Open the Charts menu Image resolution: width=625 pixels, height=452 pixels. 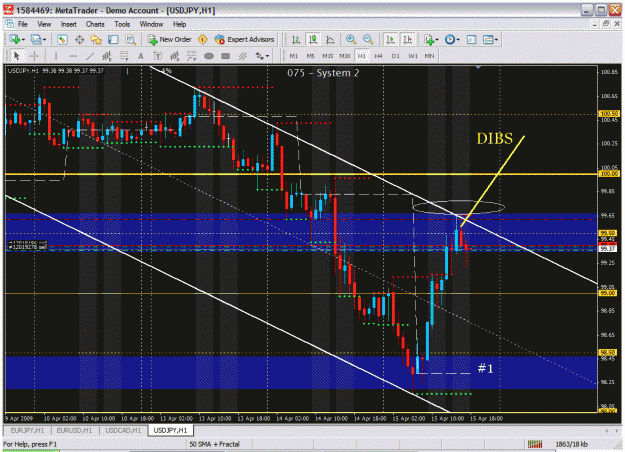pos(95,24)
